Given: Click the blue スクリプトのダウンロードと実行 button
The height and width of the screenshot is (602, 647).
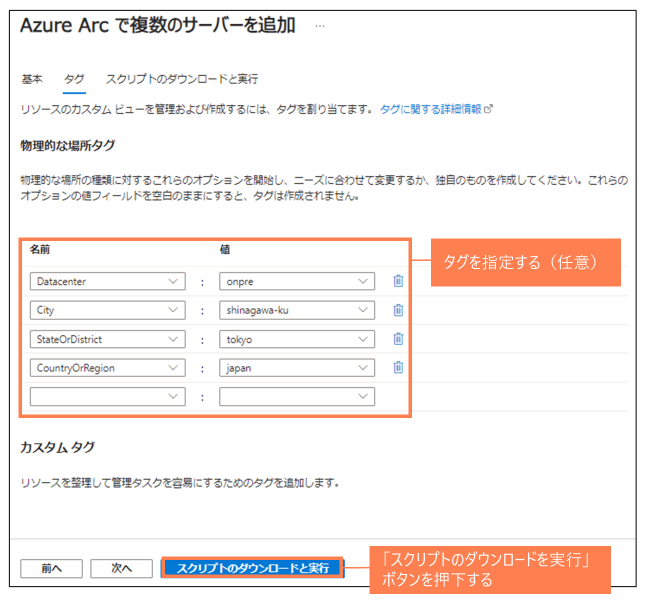Looking at the screenshot, I should [x=253, y=568].
